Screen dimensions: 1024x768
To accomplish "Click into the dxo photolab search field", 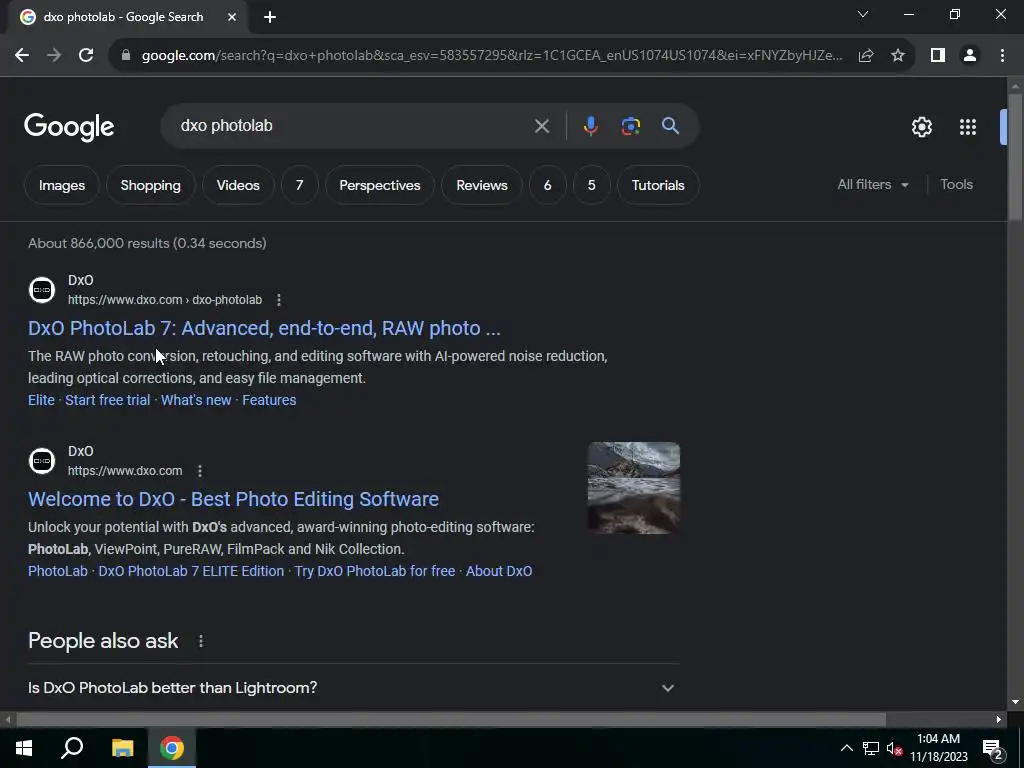I will tap(353, 126).
